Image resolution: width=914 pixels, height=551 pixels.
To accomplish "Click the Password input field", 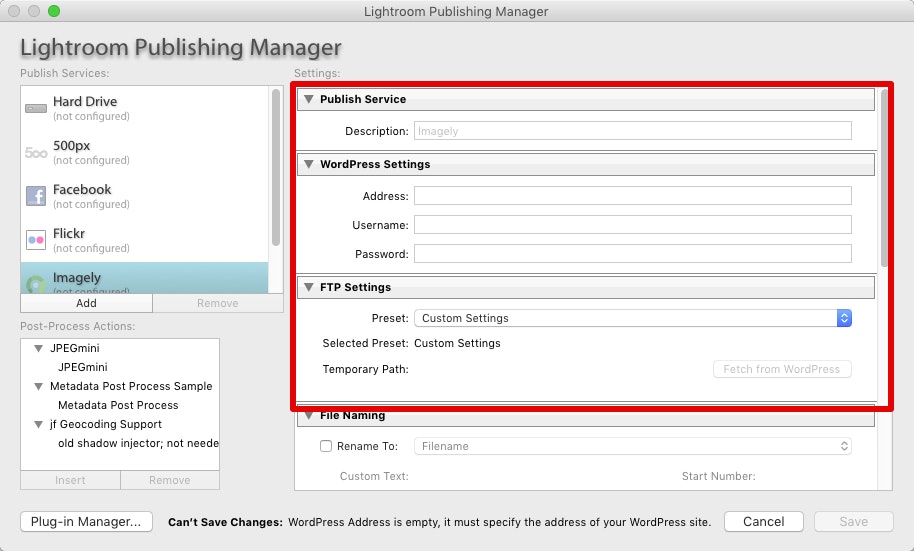I will coord(632,254).
